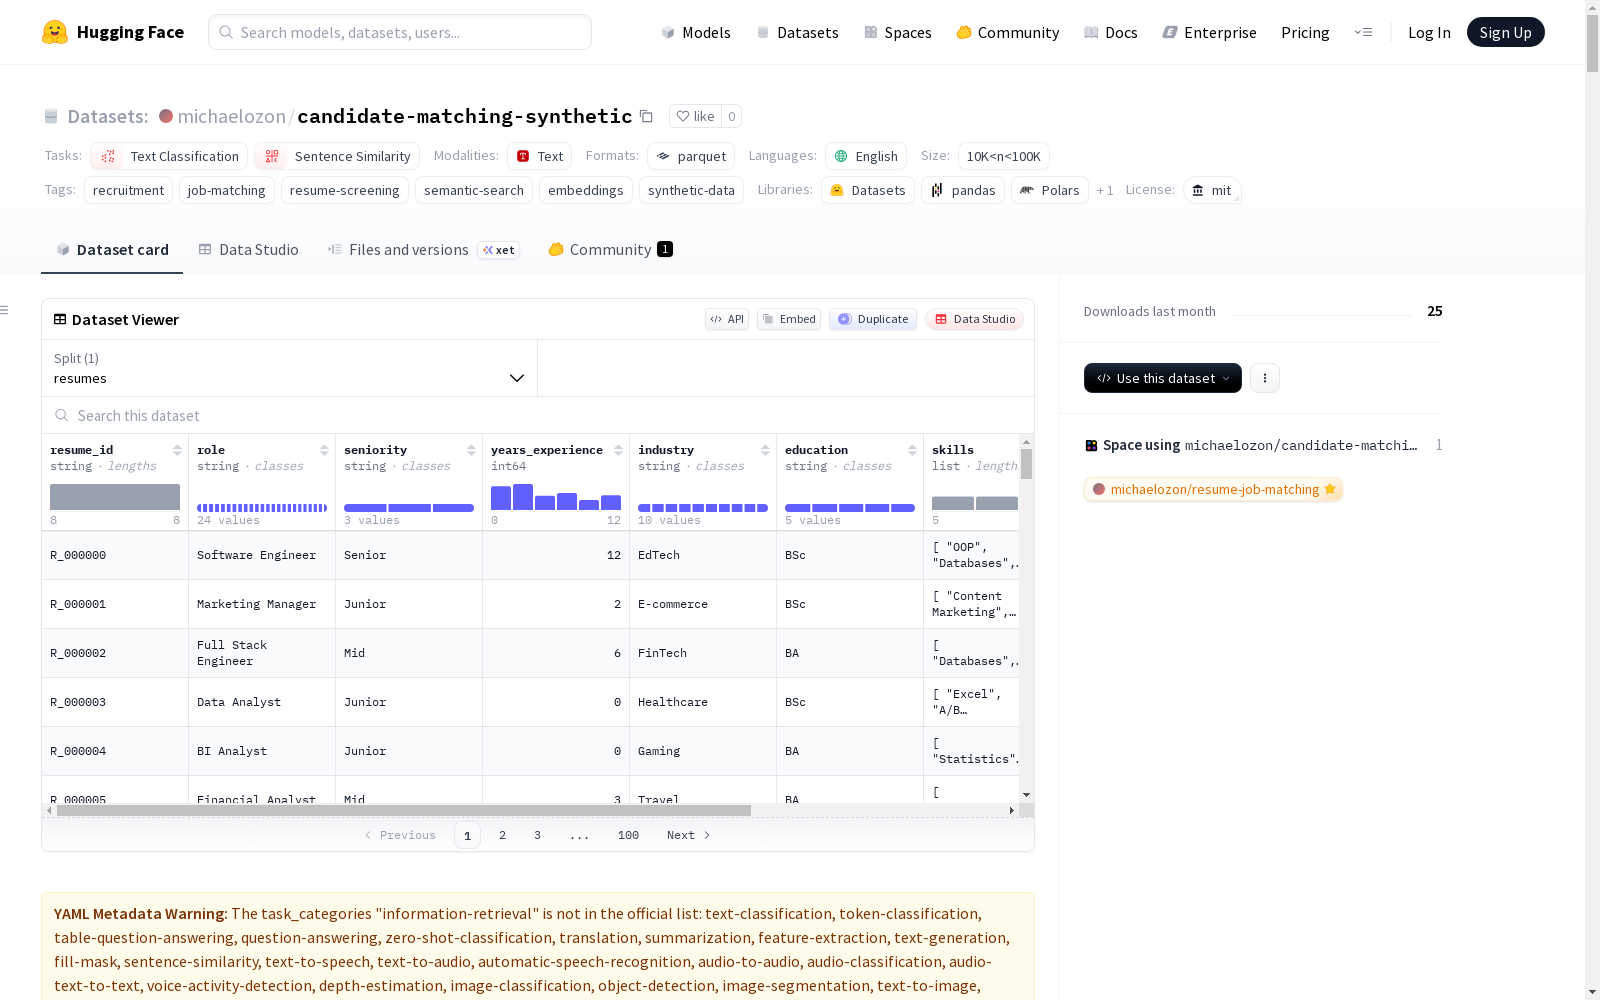Expand the +1 more libraries

1105,190
